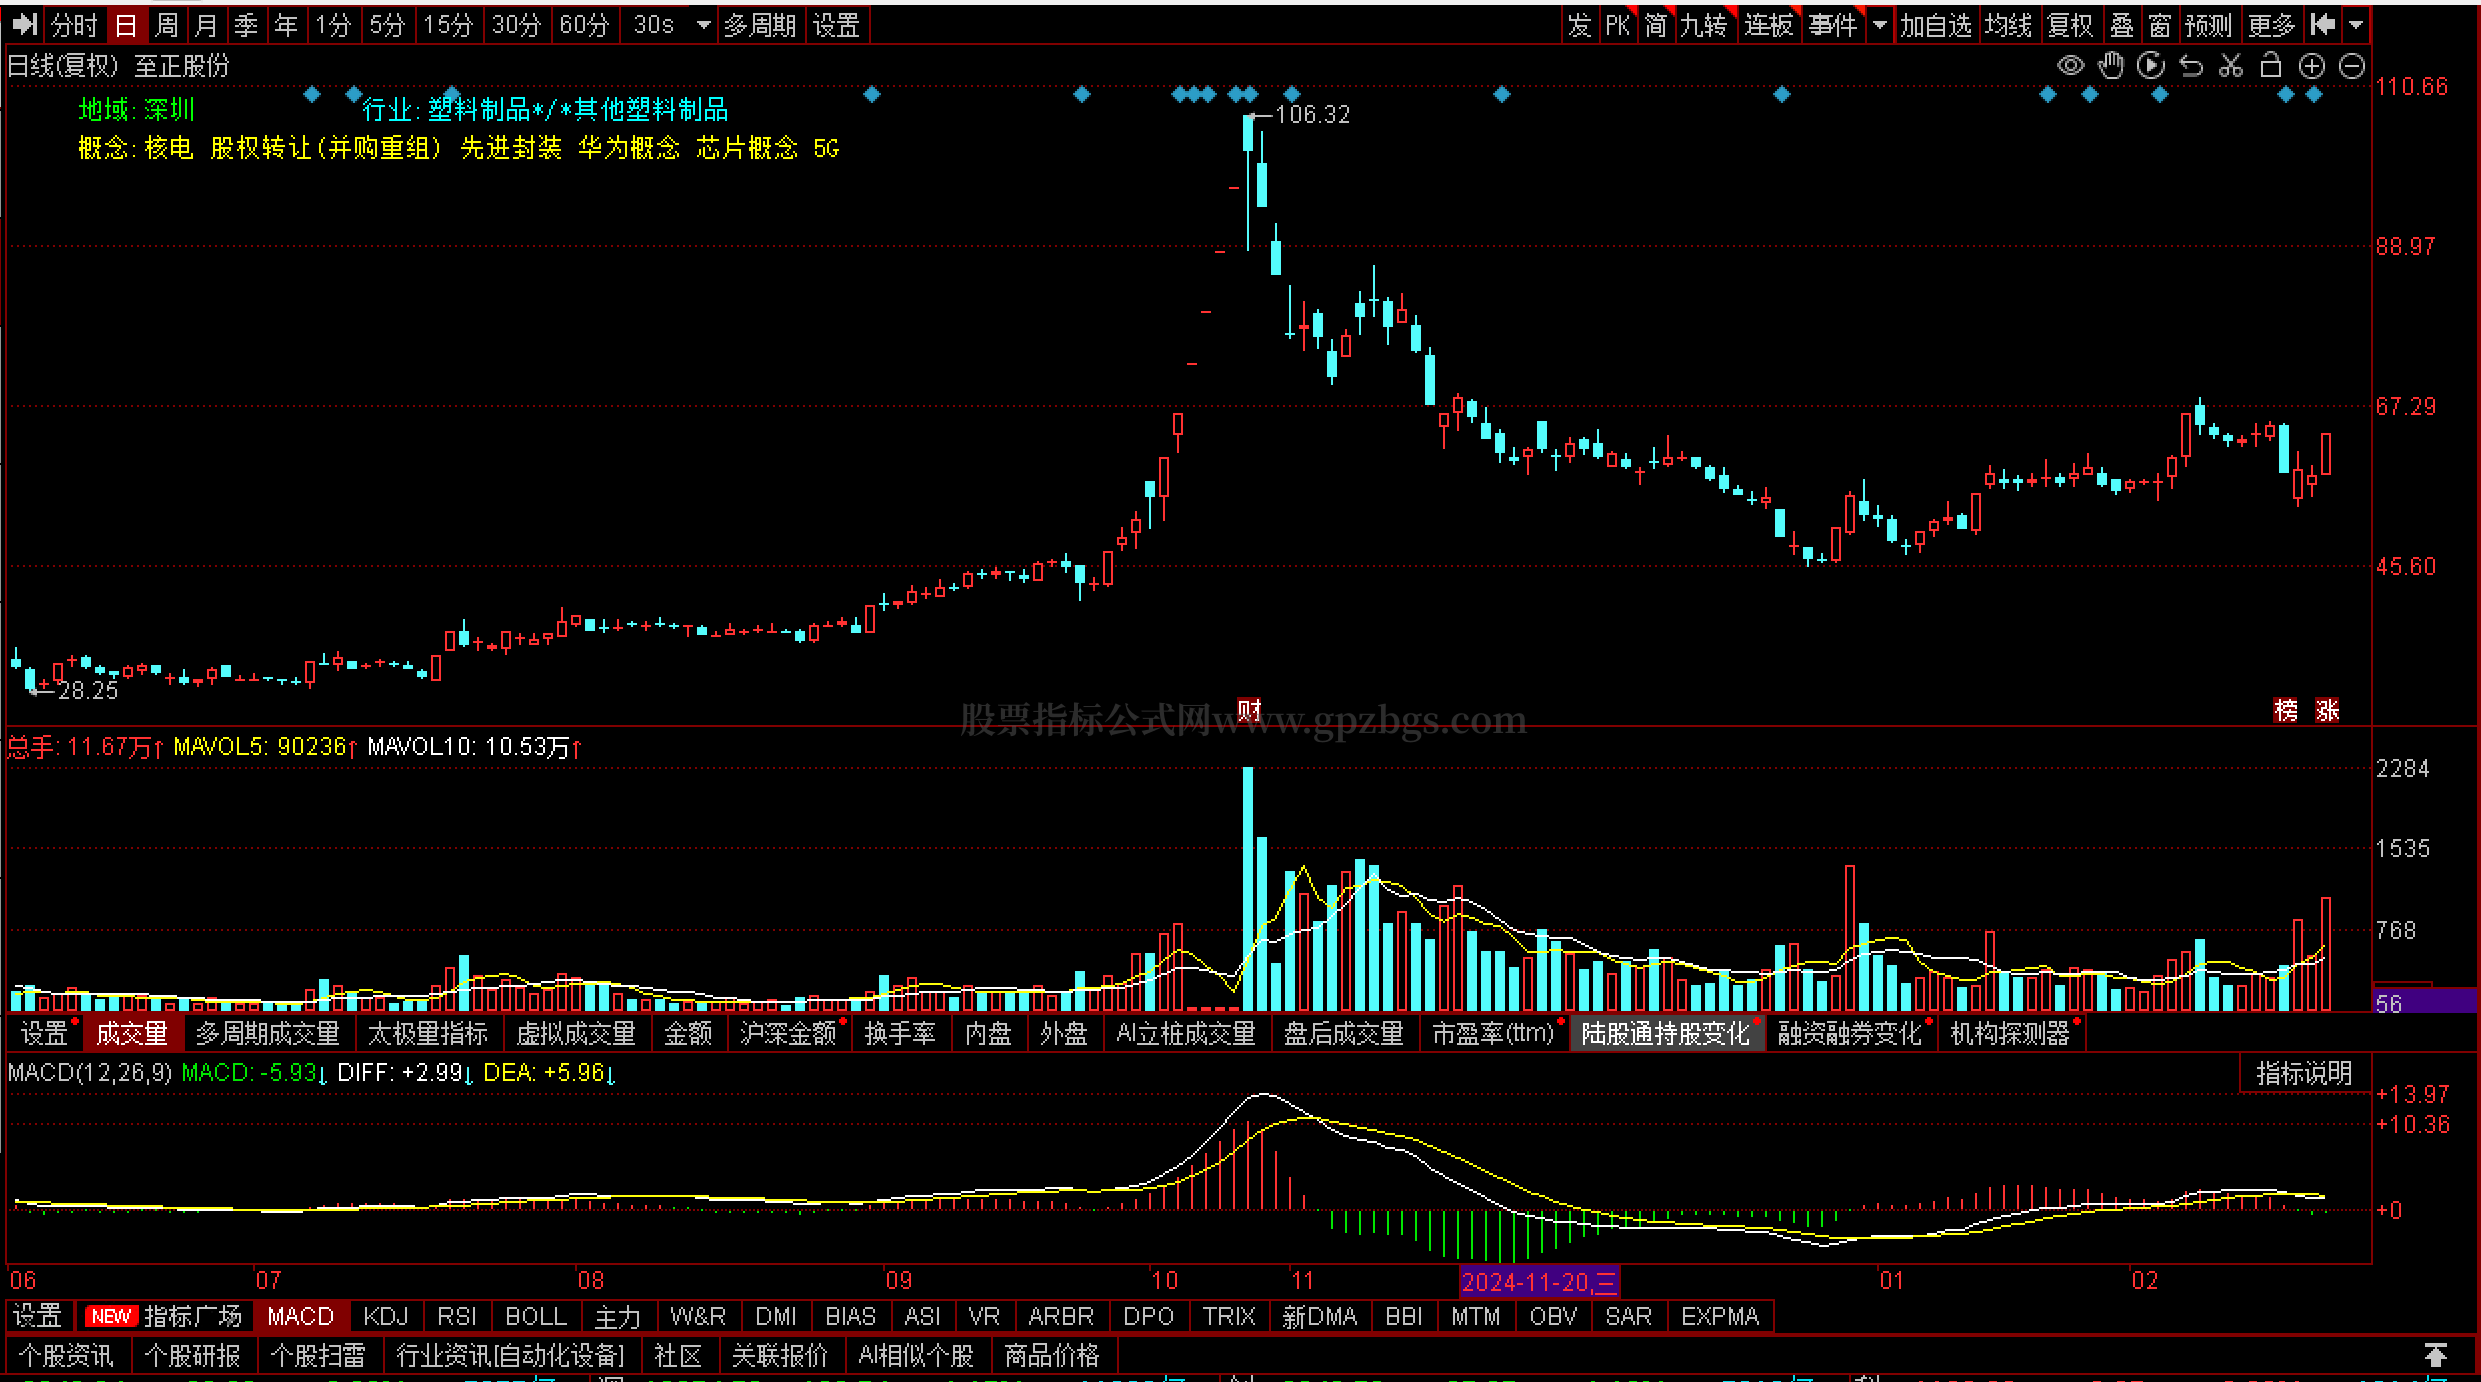Switch to the 融资融券变化 tab
2481x1382 pixels.
pos(1850,1033)
